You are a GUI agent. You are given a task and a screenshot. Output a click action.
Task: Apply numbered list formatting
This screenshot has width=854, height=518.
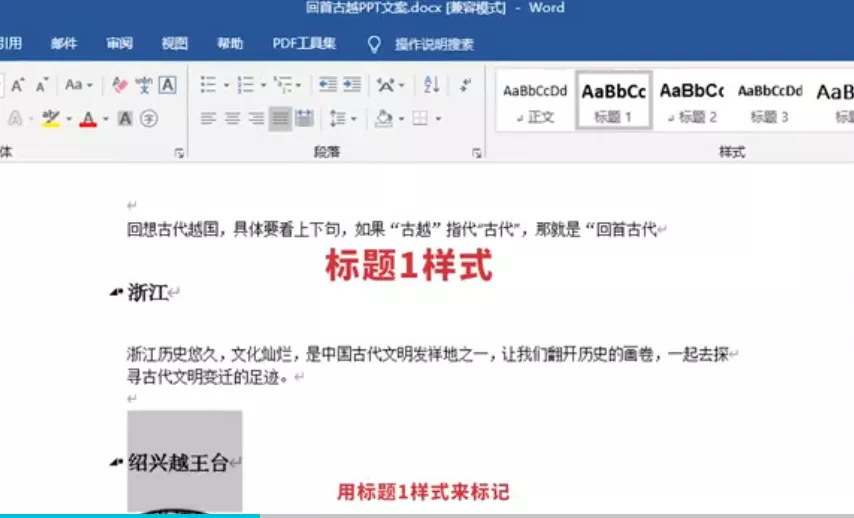246,84
